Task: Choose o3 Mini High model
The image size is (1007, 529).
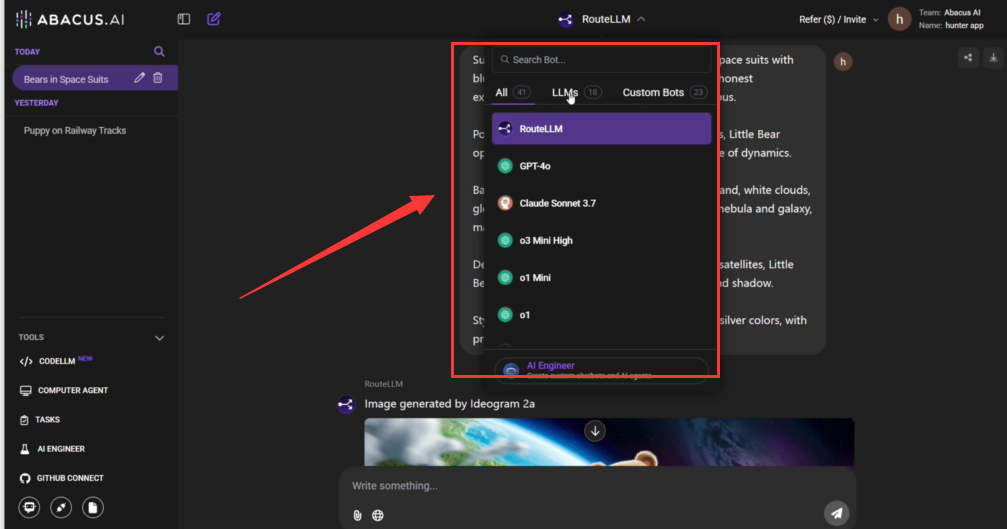Action: [601, 240]
